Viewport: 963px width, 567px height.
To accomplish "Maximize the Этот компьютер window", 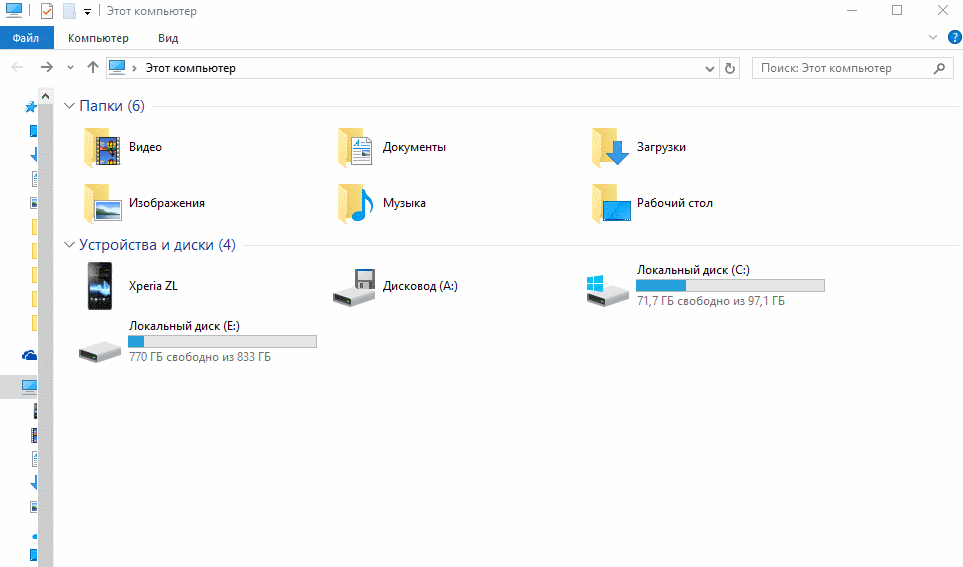I will pyautogui.click(x=897, y=10).
